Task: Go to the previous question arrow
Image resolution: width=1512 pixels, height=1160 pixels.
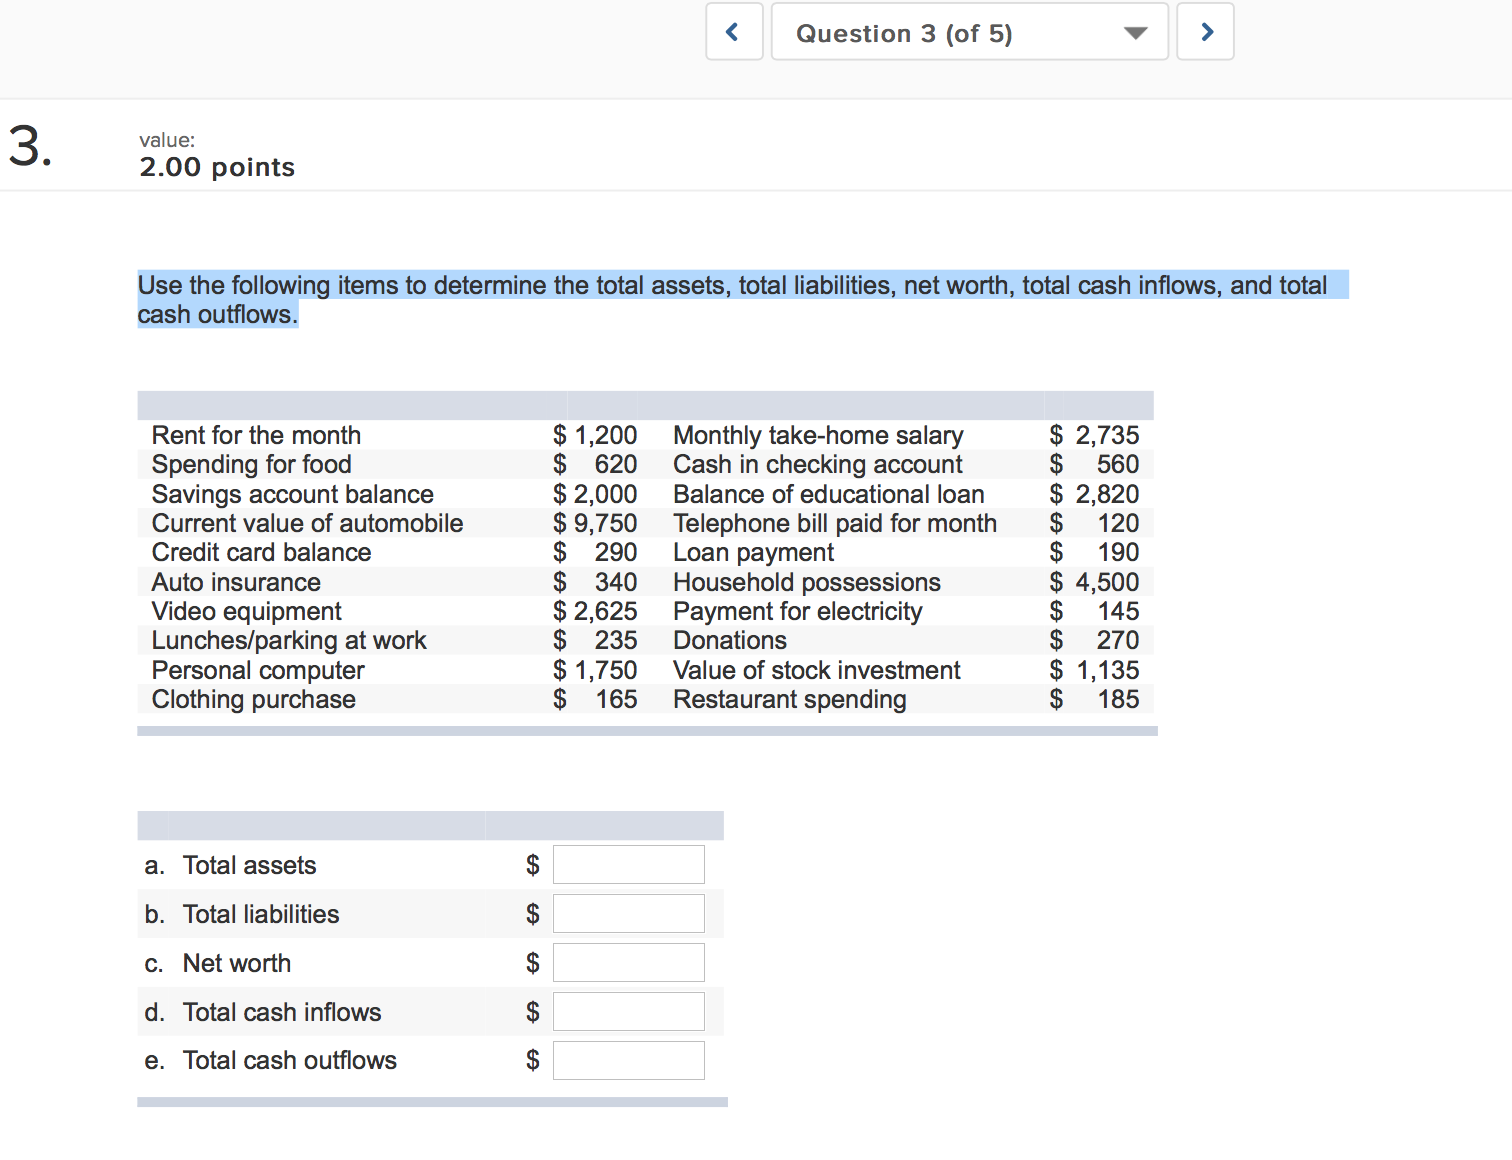Action: pyautogui.click(x=734, y=32)
